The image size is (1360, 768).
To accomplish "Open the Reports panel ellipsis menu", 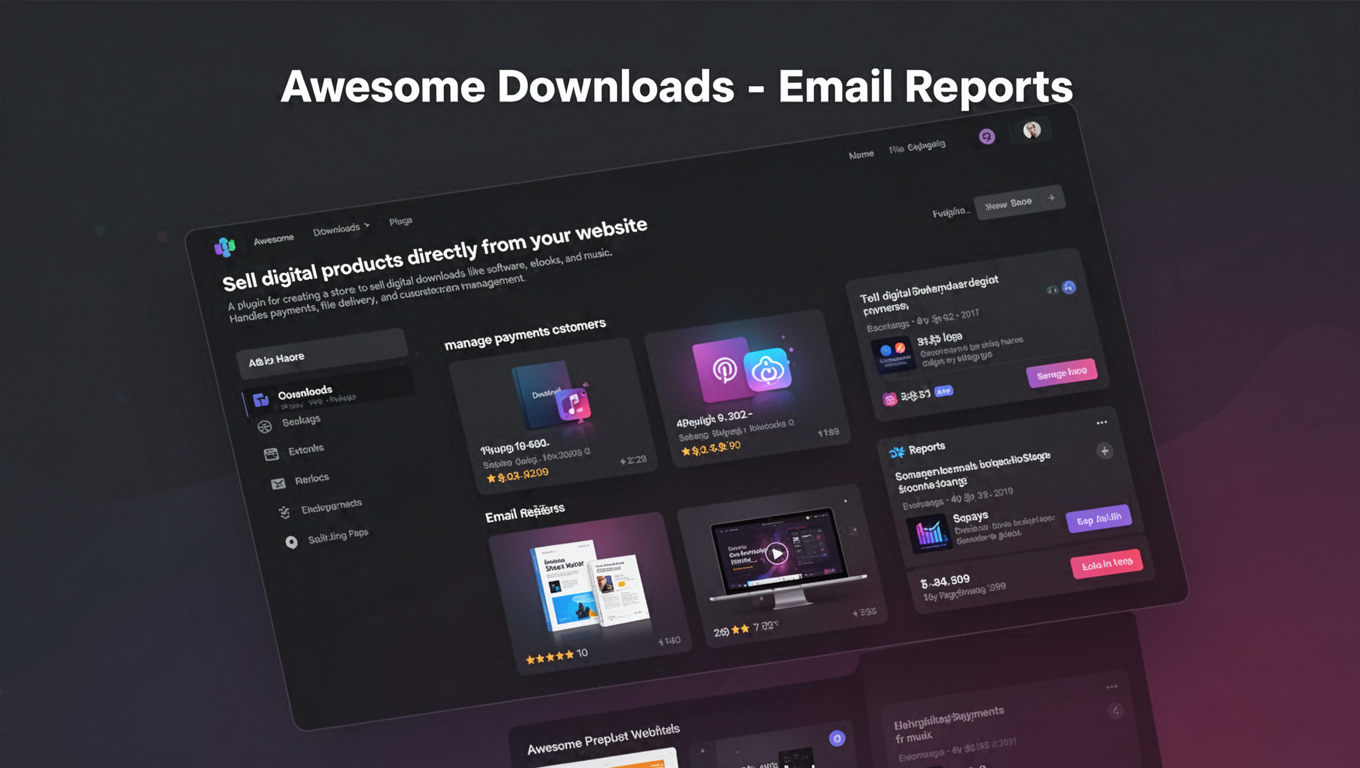I will (x=1103, y=422).
